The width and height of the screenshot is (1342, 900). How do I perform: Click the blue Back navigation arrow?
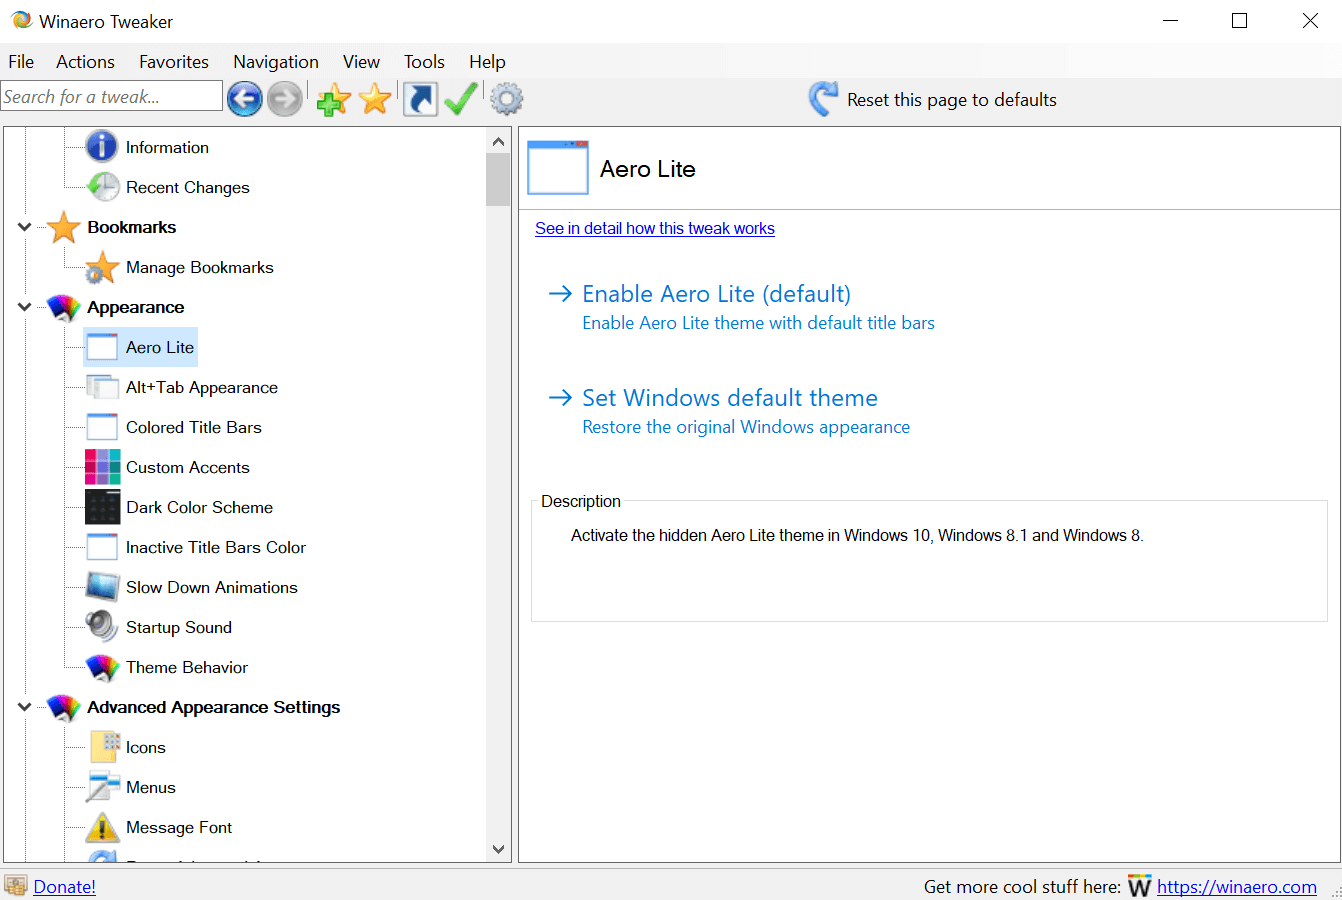tap(244, 99)
